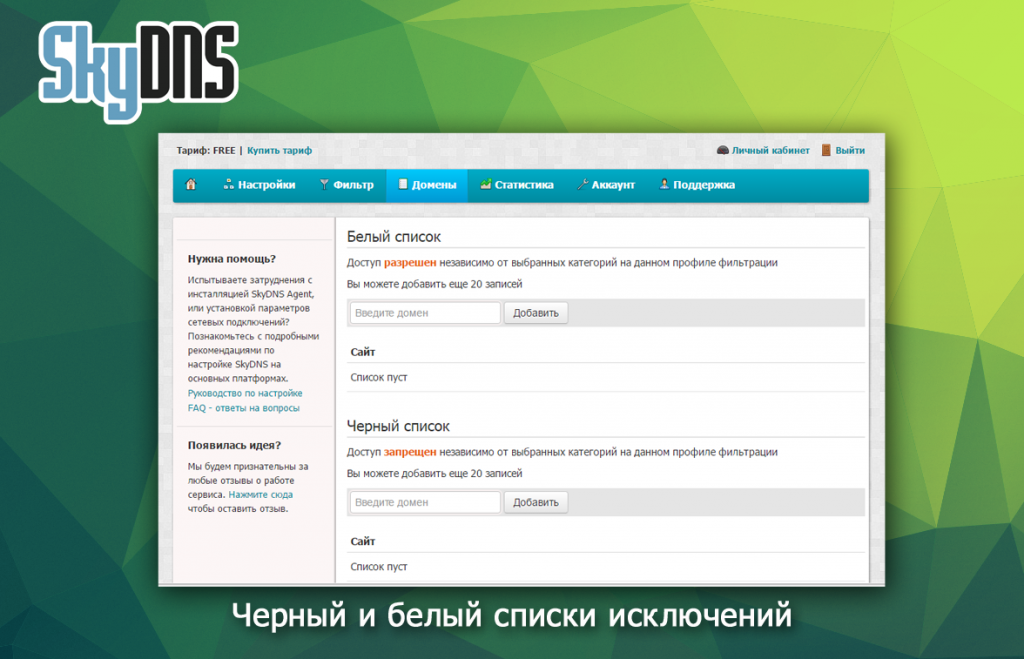
Task: Click the home icon in navigation bar
Action: click(x=191, y=185)
